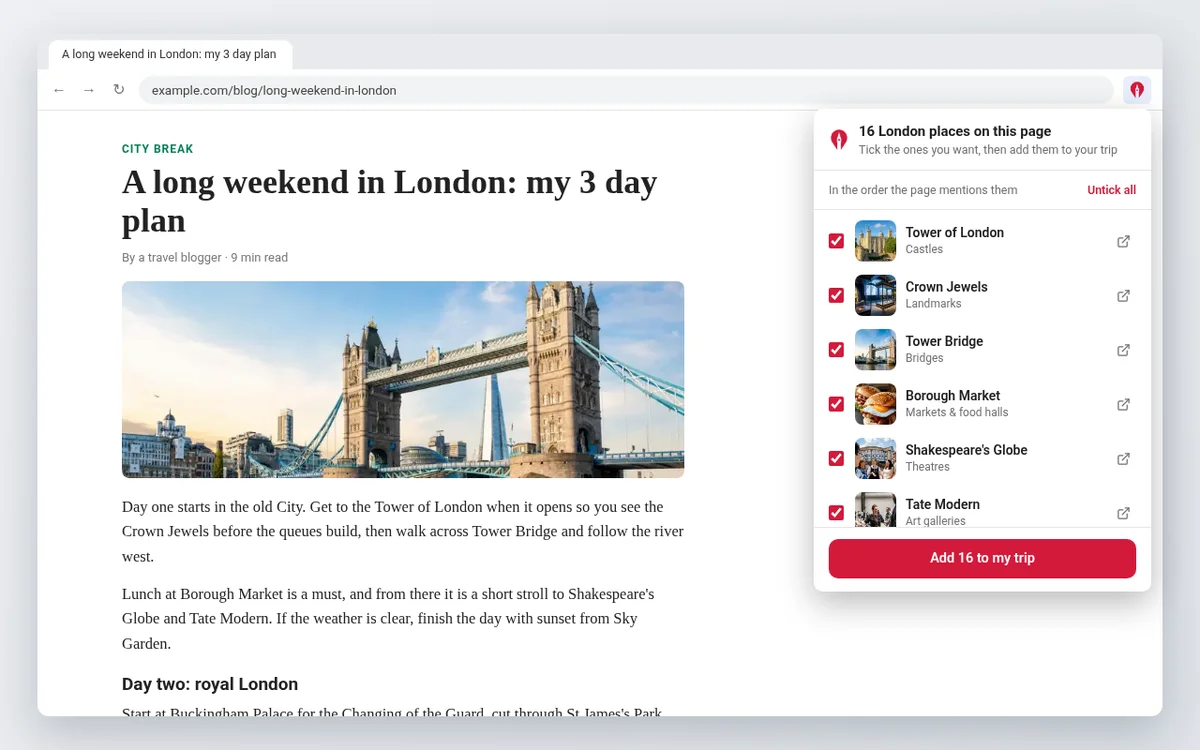Untick the Crown Jewels checkbox

836,296
